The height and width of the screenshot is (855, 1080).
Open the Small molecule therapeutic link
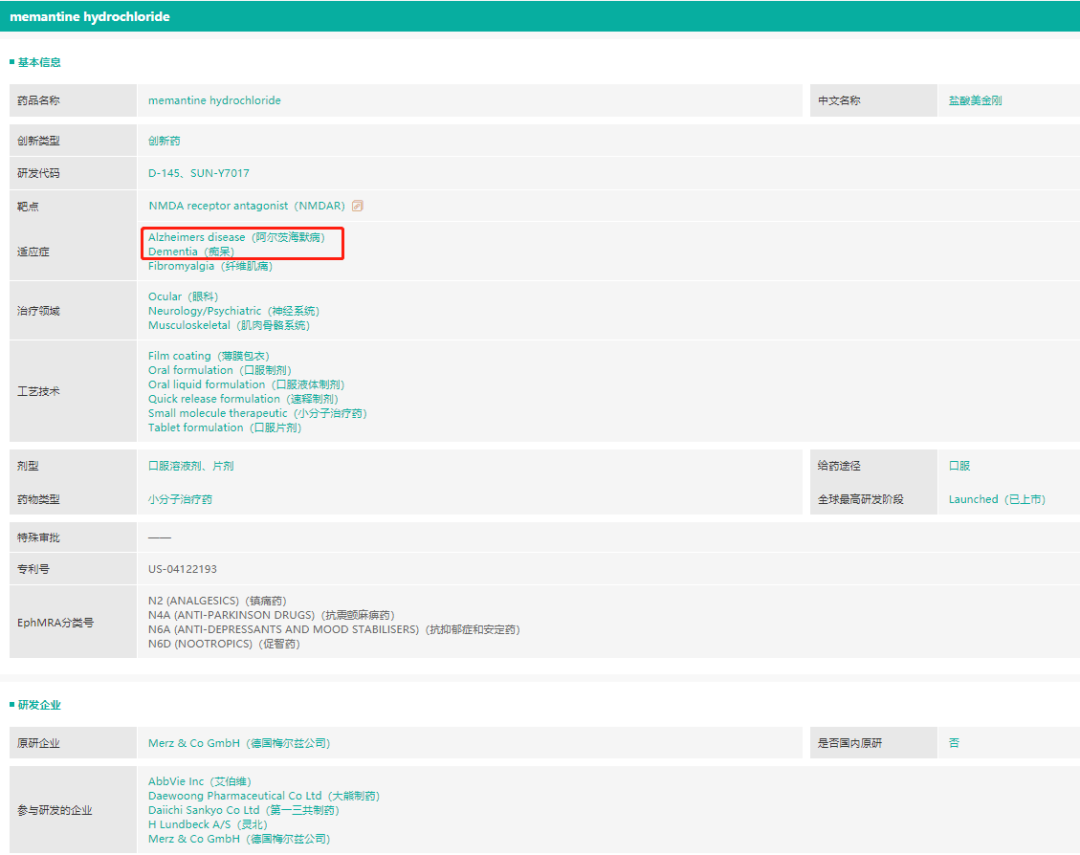point(257,413)
